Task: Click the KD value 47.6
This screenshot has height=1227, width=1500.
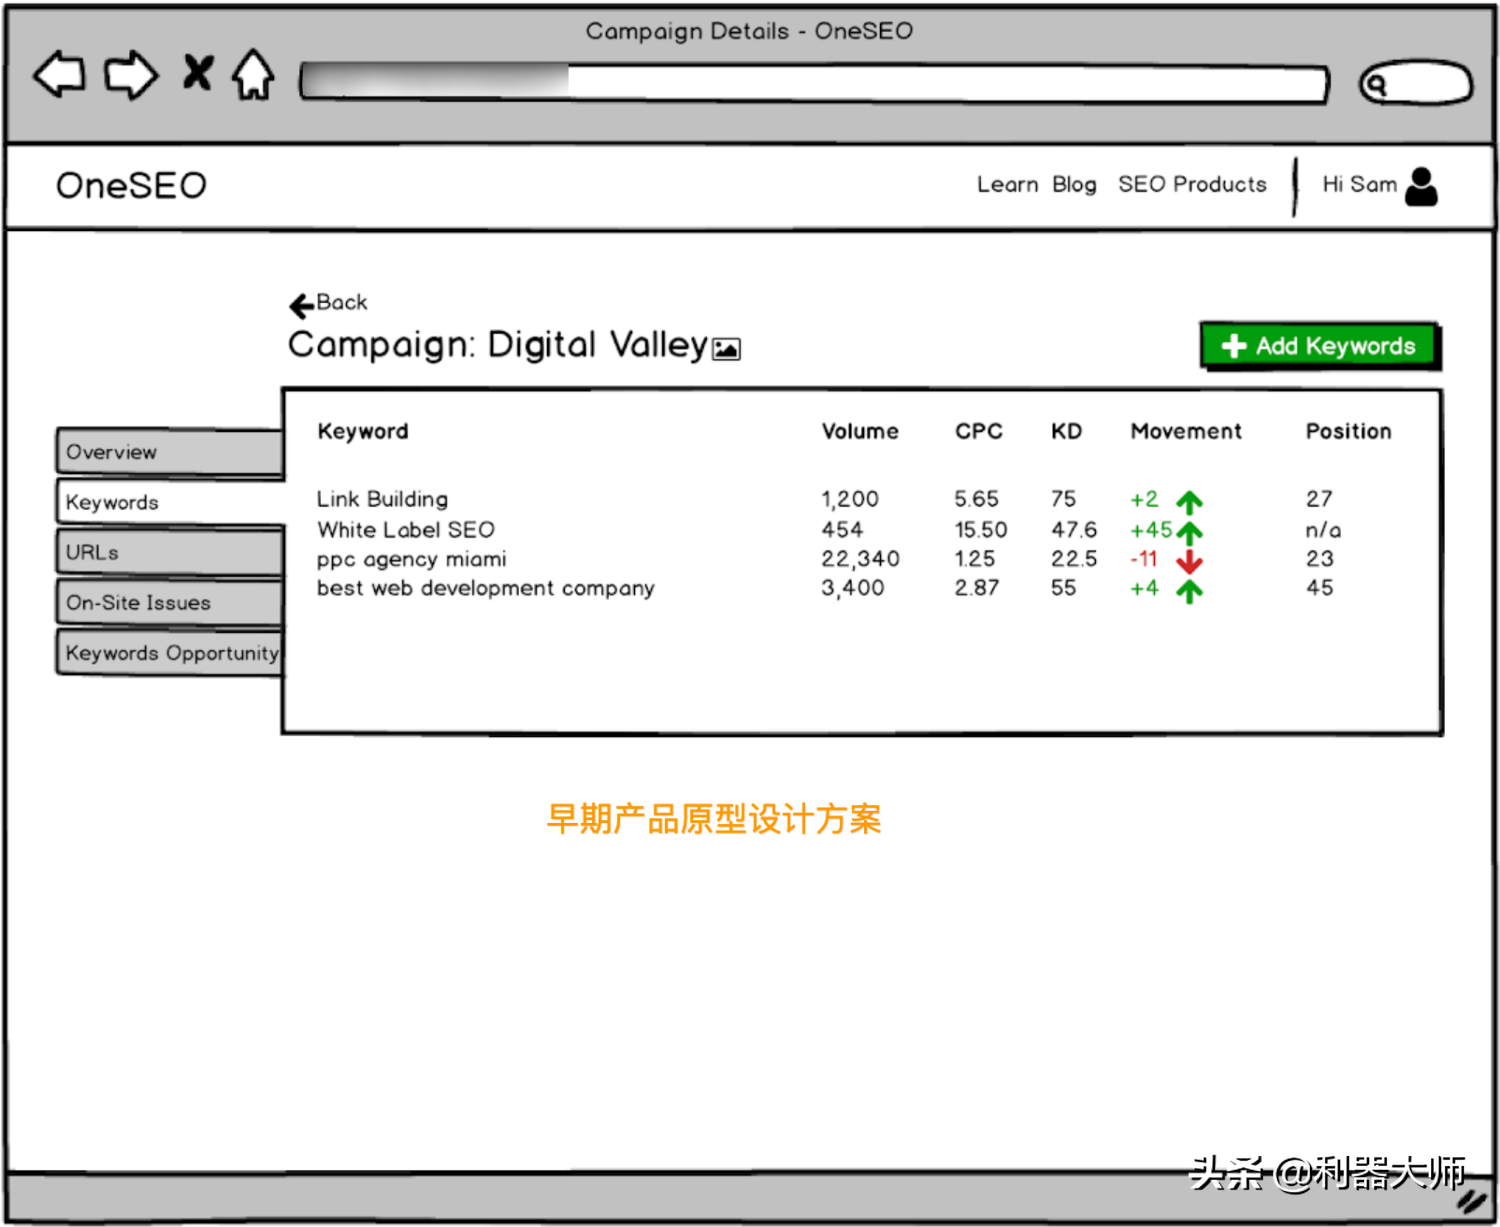Action: point(1073,529)
